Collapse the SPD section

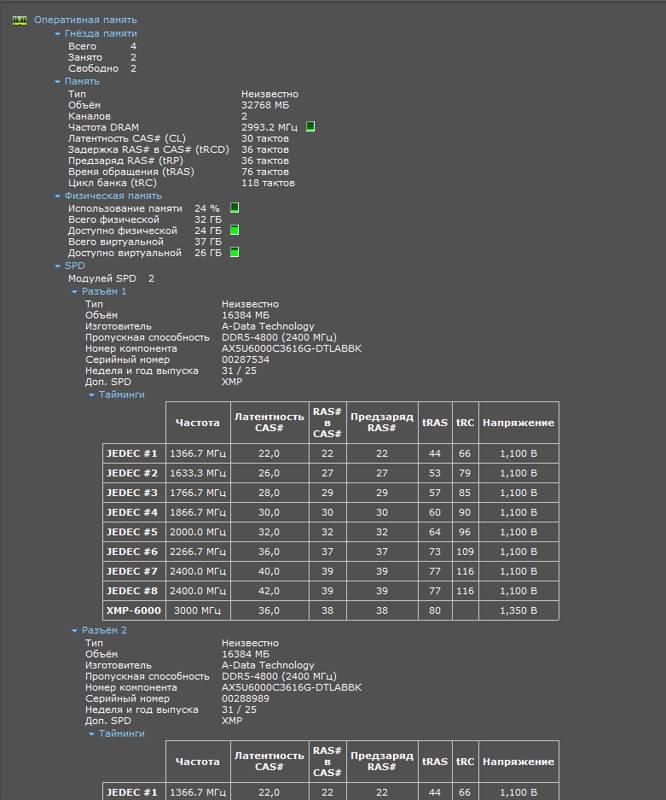tap(57, 266)
